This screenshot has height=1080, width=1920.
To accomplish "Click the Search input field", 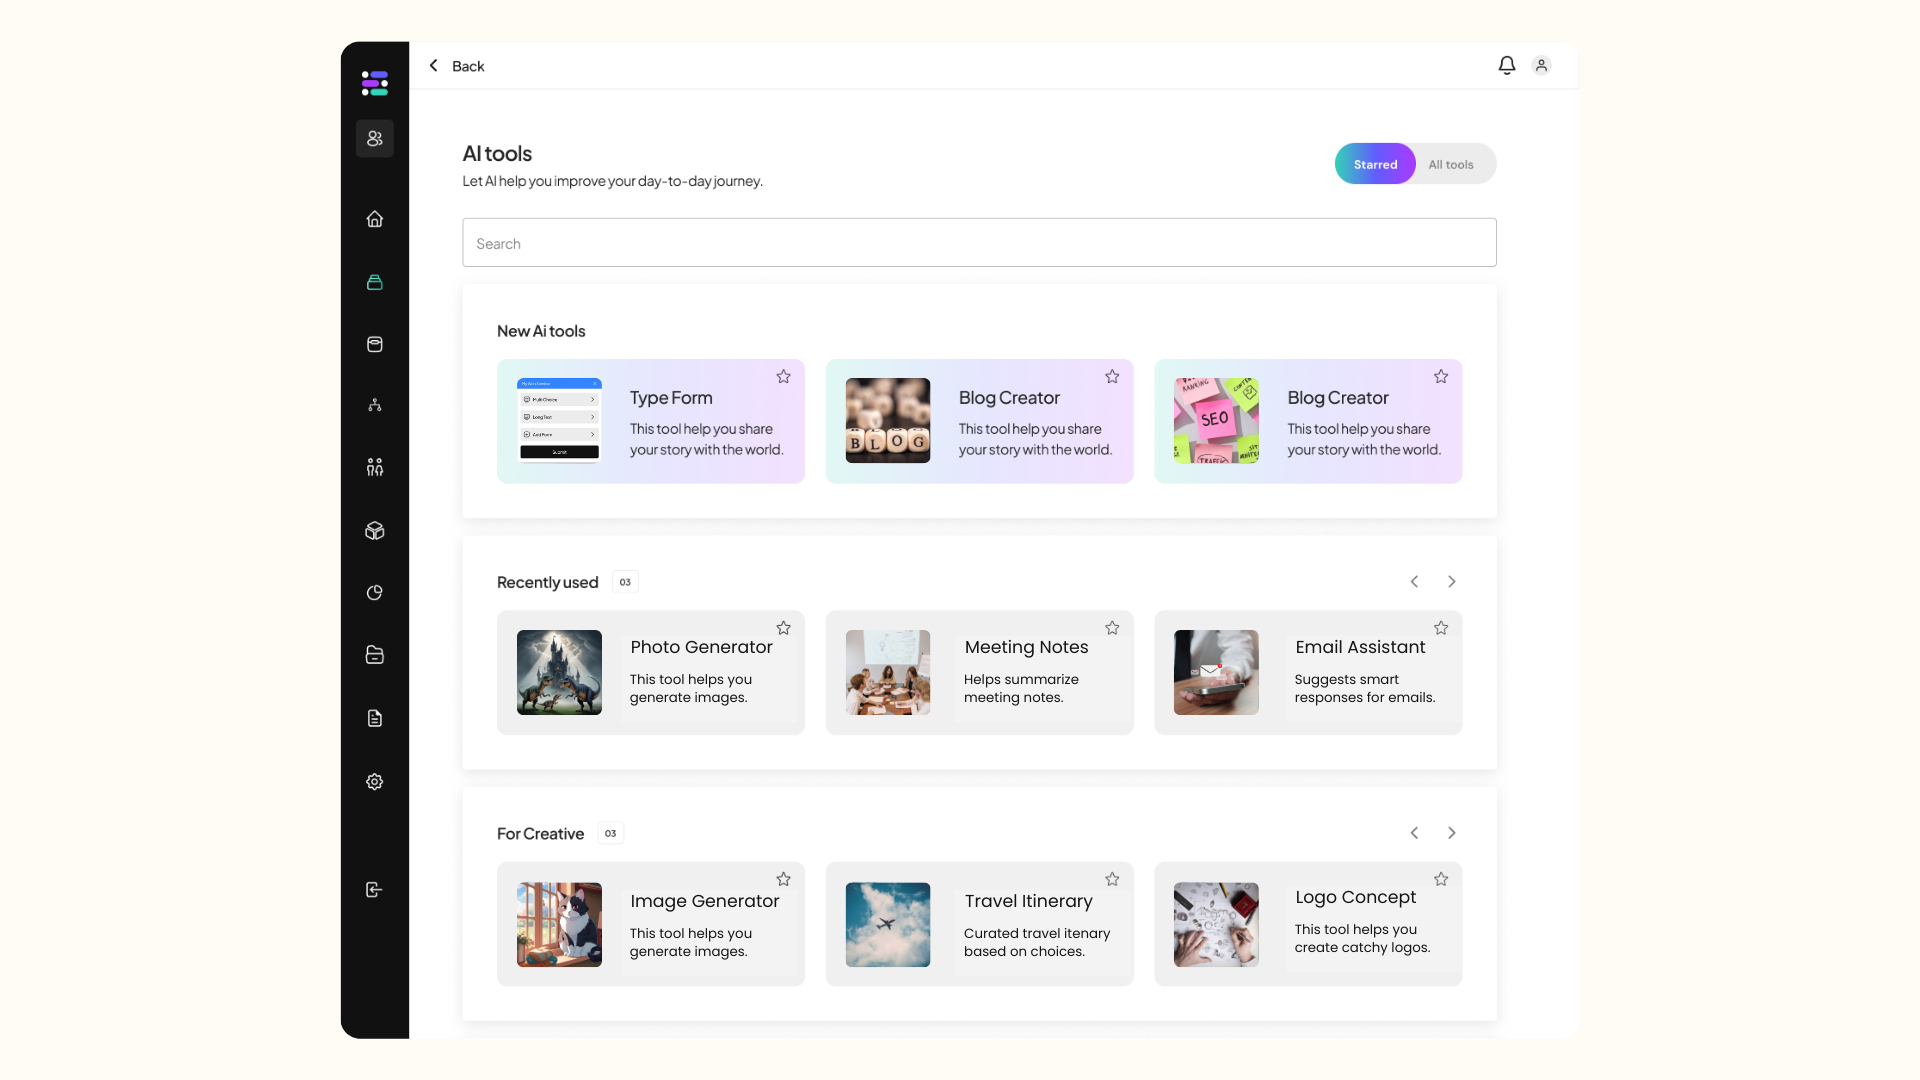I will click(x=979, y=243).
